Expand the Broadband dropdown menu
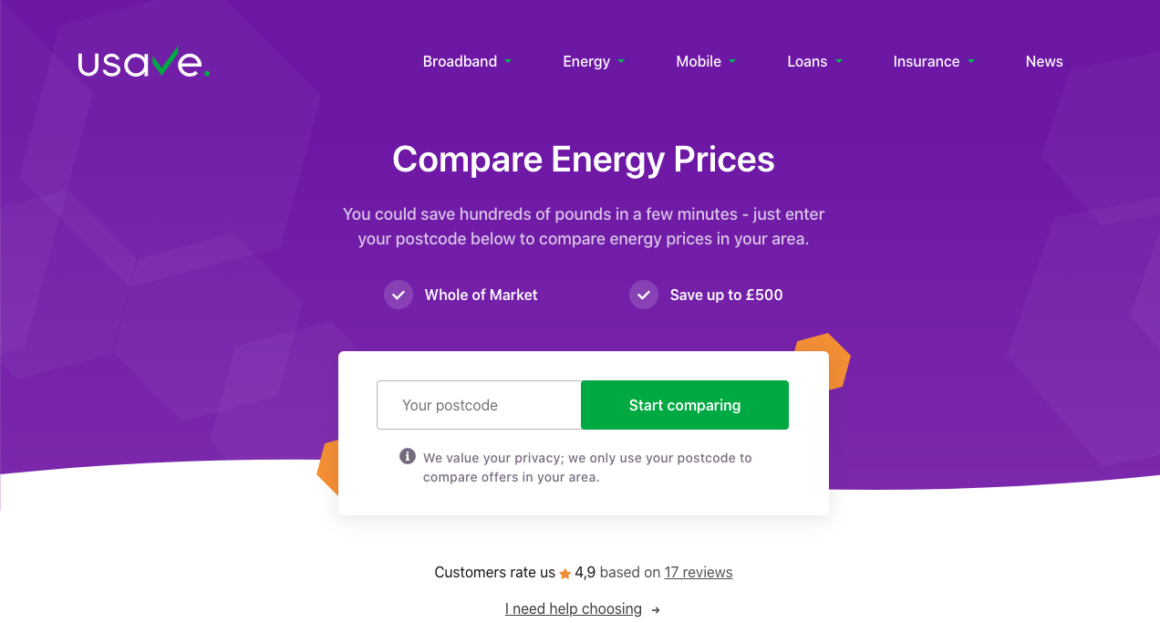This screenshot has height=623, width=1160. coord(466,61)
